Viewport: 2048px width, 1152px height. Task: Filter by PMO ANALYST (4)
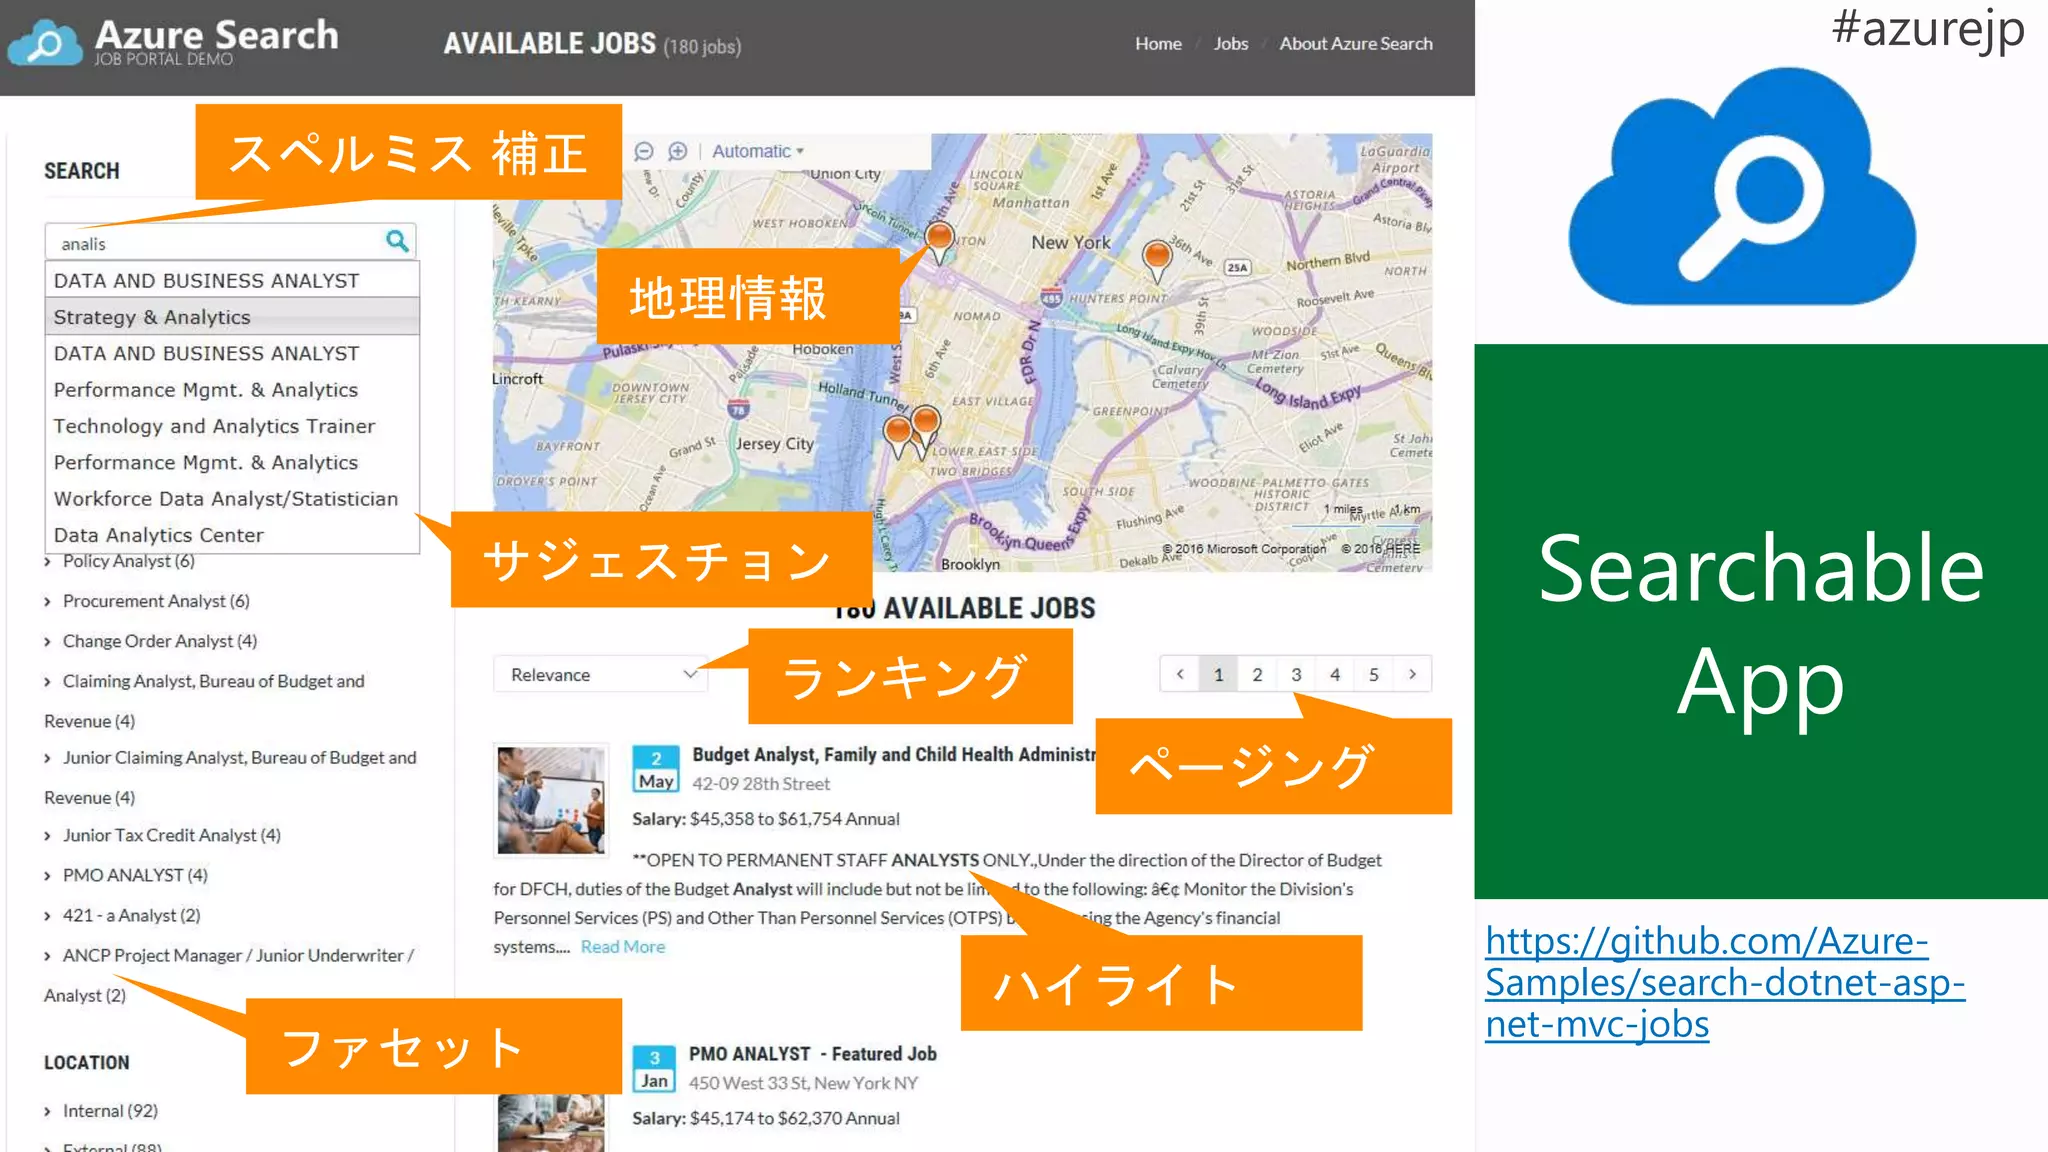[135, 875]
